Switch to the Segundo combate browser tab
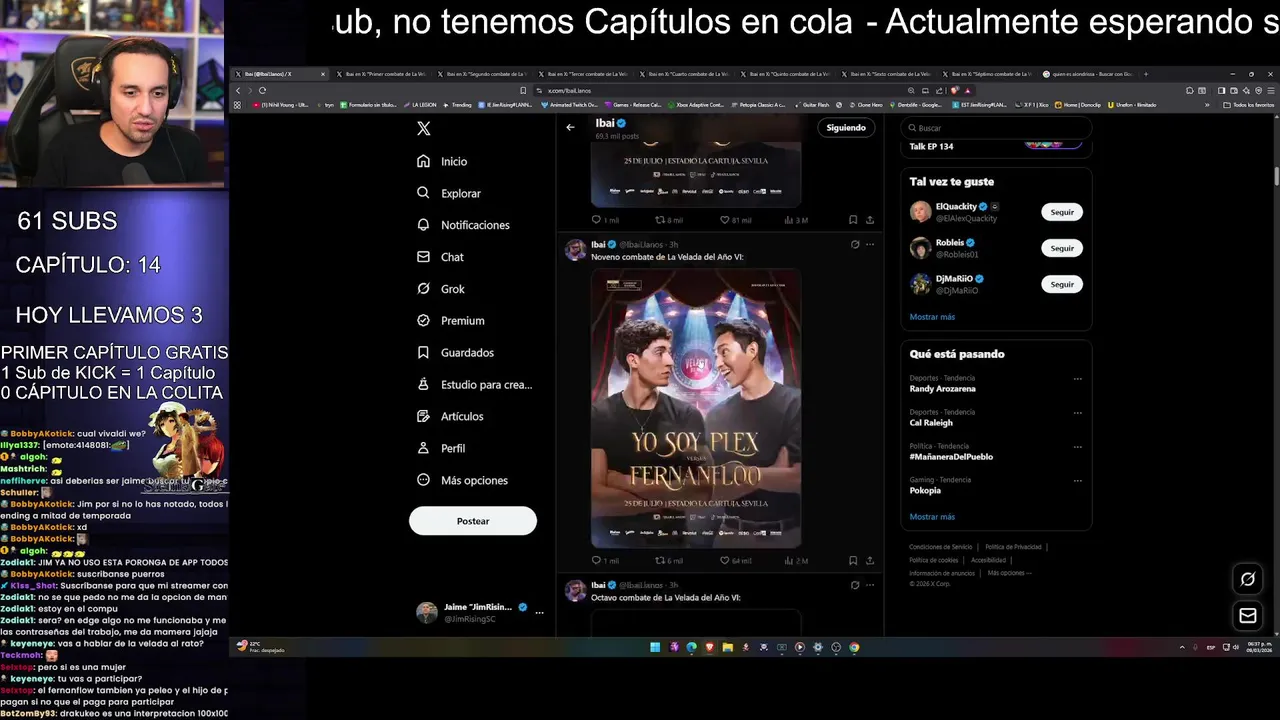The width and height of the screenshot is (1280, 720). (x=481, y=74)
